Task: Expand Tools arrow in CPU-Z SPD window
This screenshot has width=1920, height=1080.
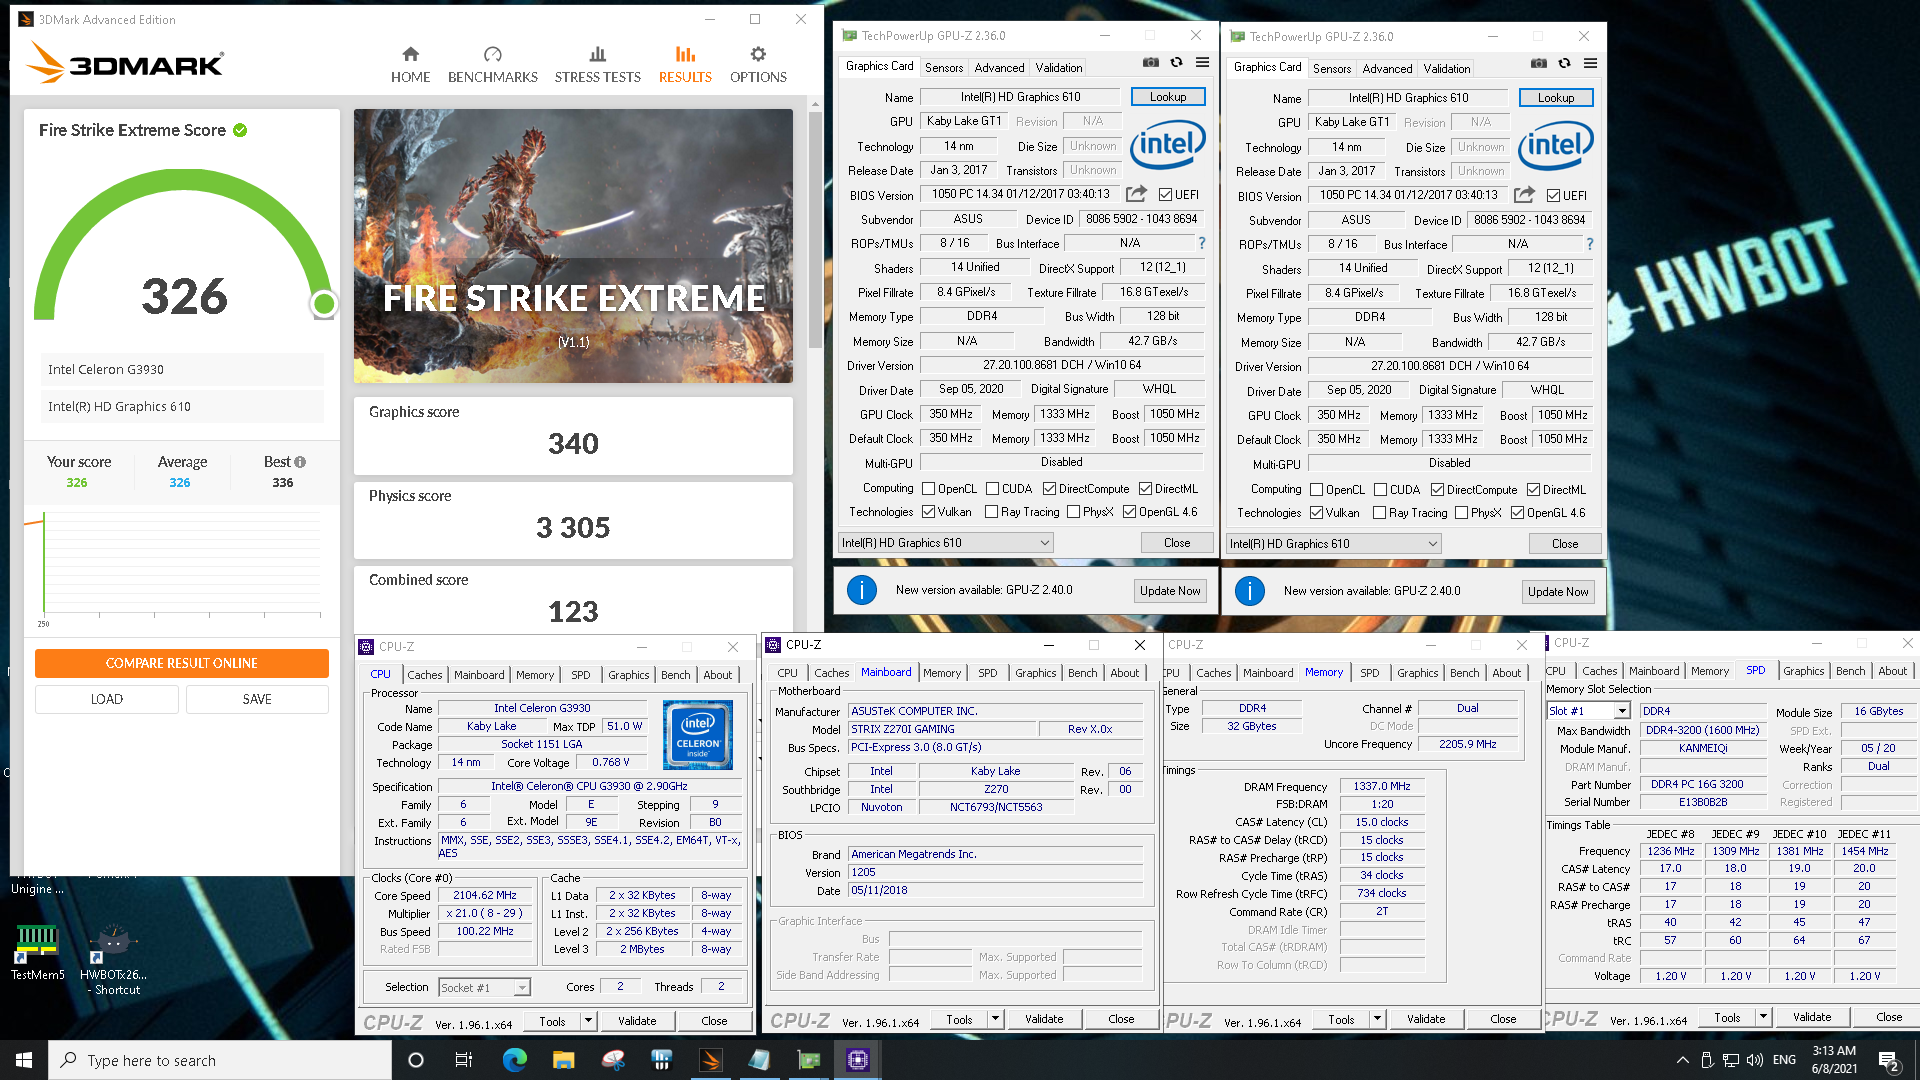Action: [x=1763, y=1017]
